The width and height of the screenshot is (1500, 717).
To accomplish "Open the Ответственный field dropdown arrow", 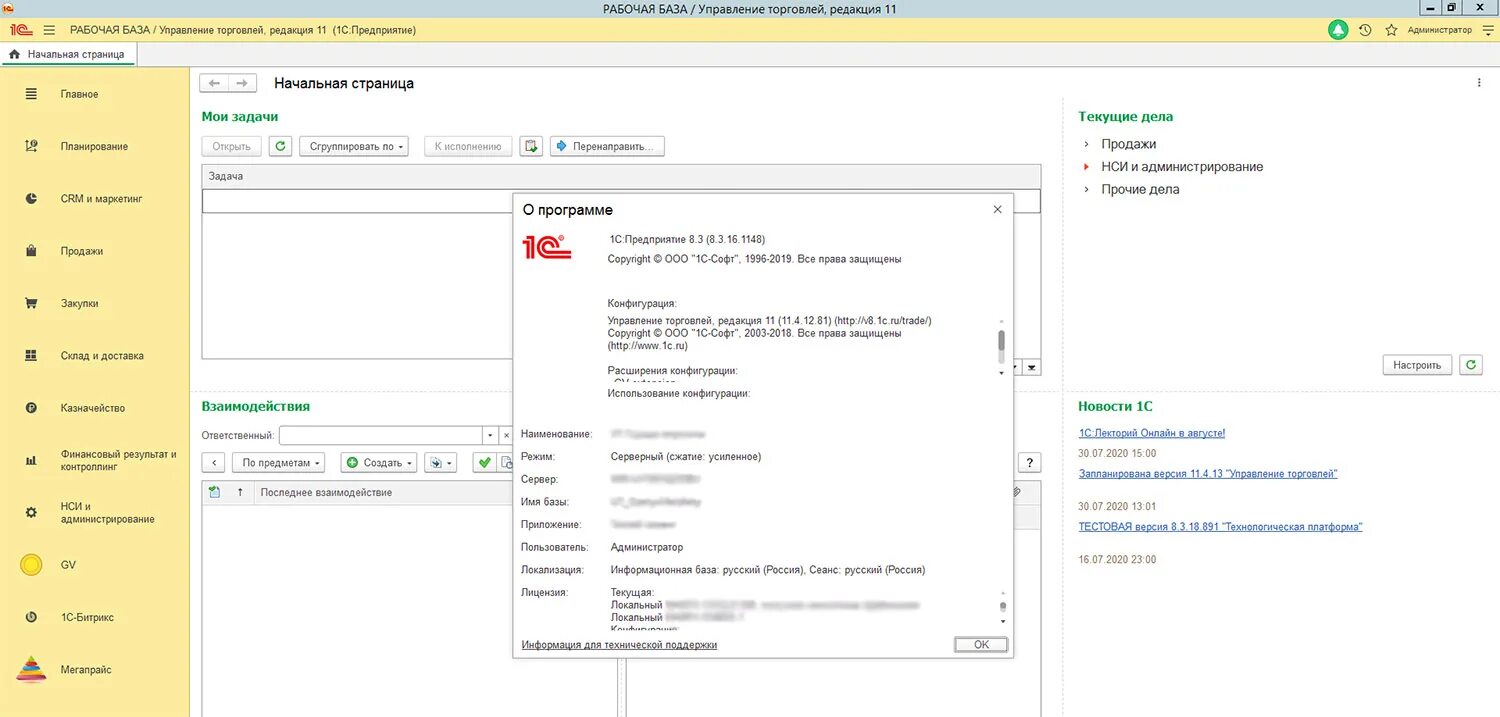I will coord(490,436).
